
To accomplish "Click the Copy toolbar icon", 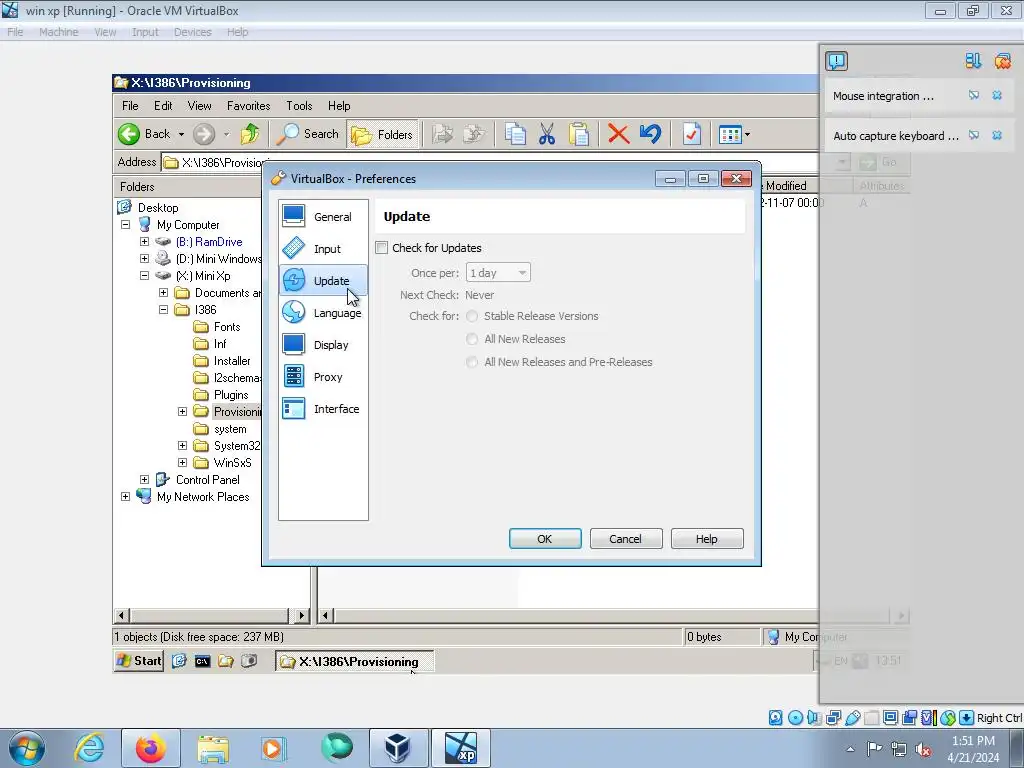I will [515, 135].
